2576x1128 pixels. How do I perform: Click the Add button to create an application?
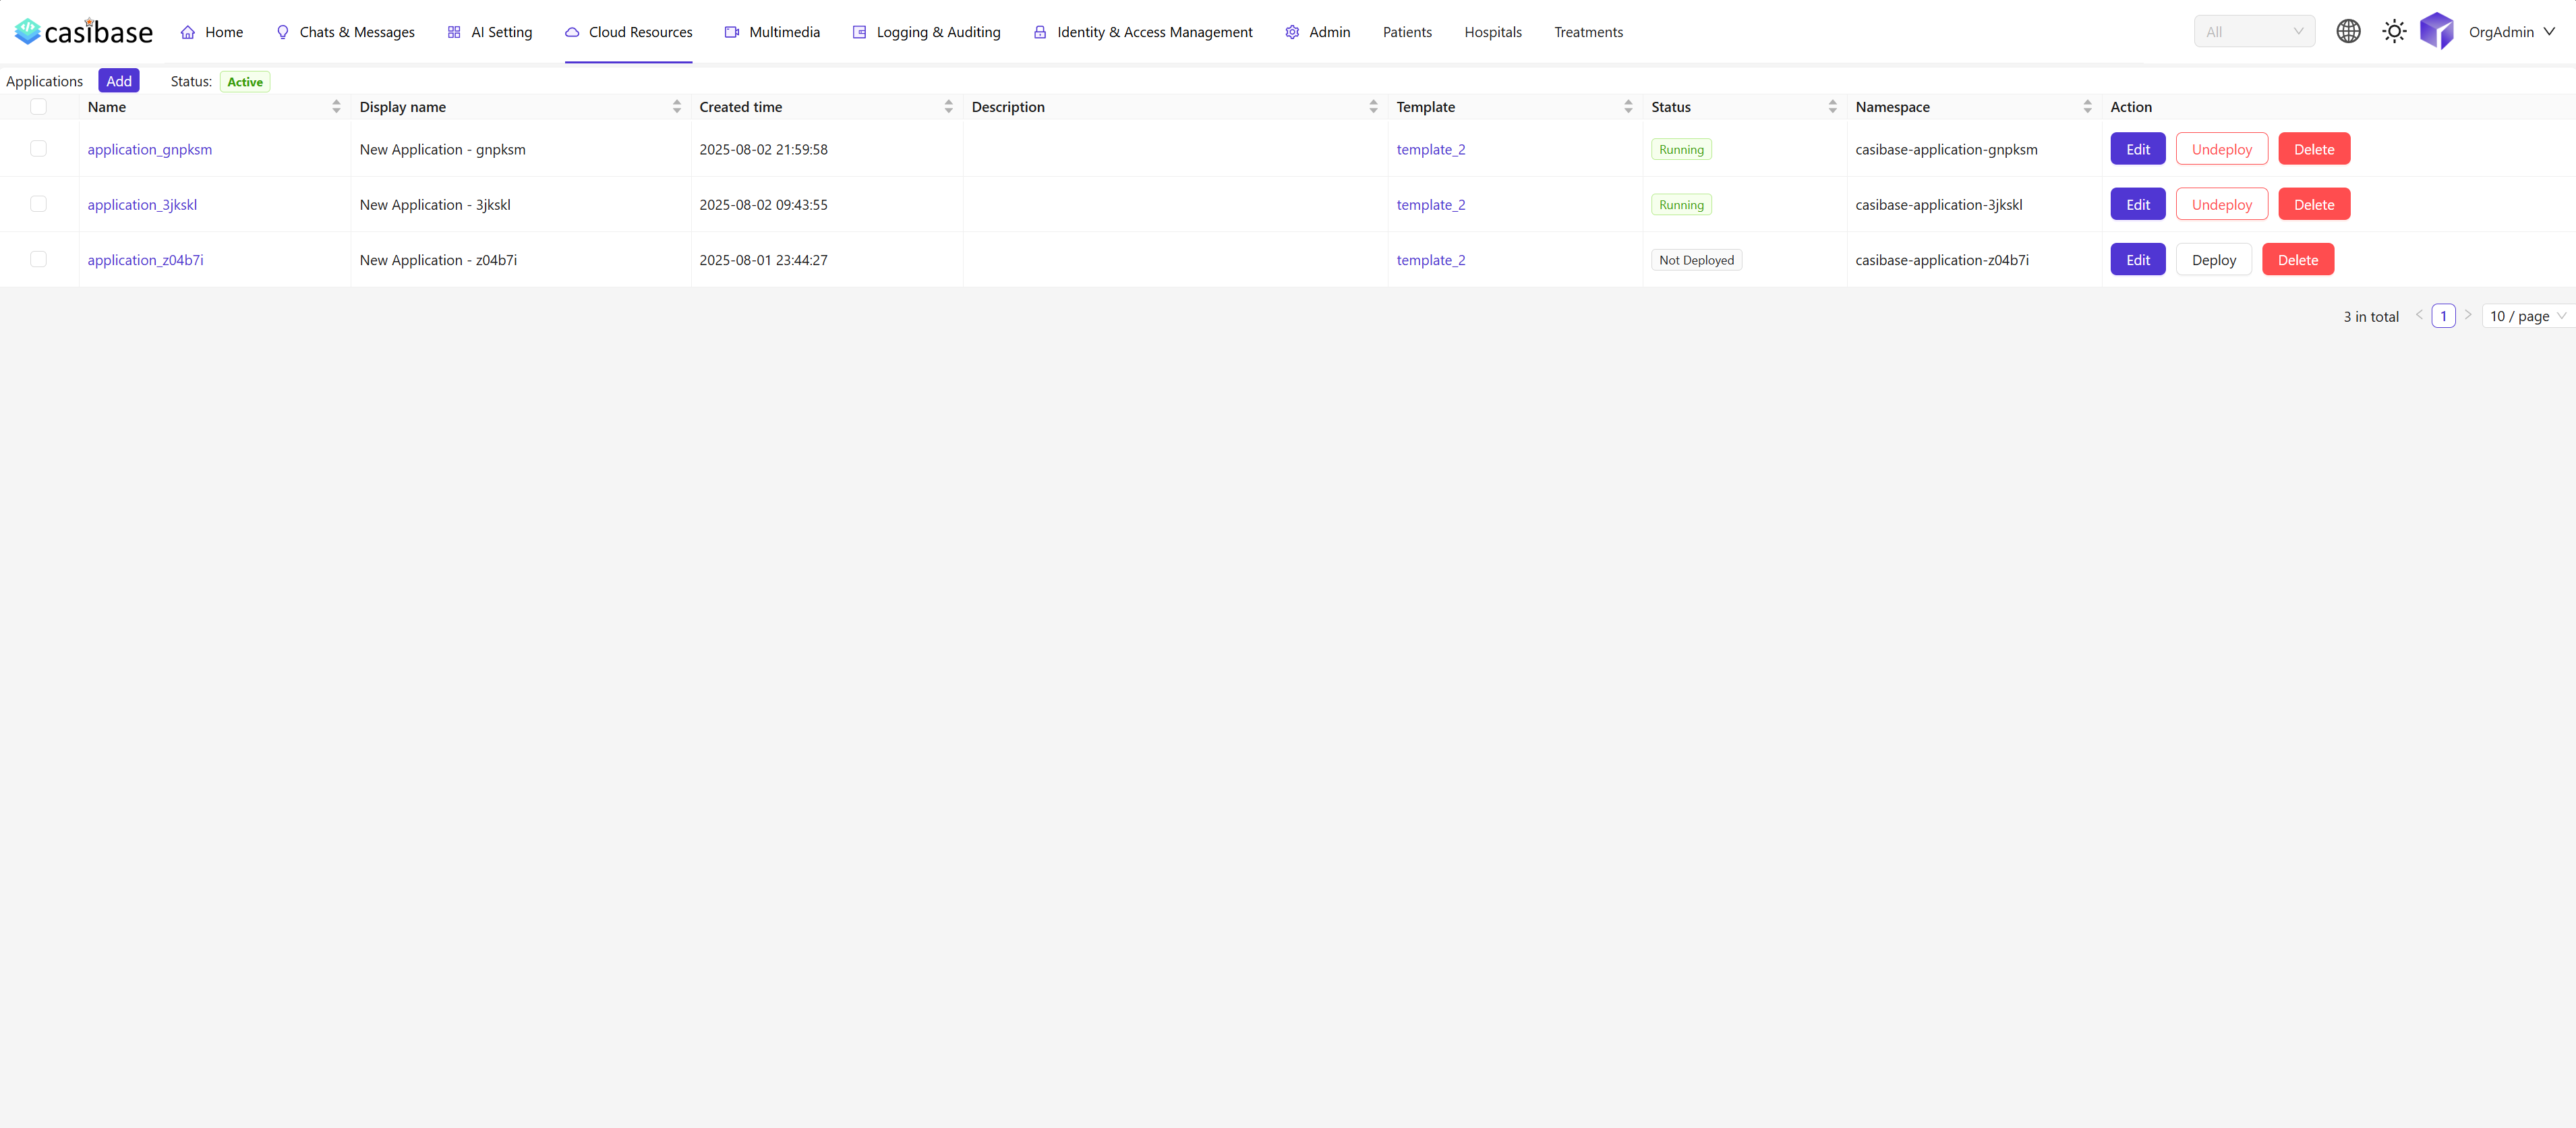click(118, 81)
